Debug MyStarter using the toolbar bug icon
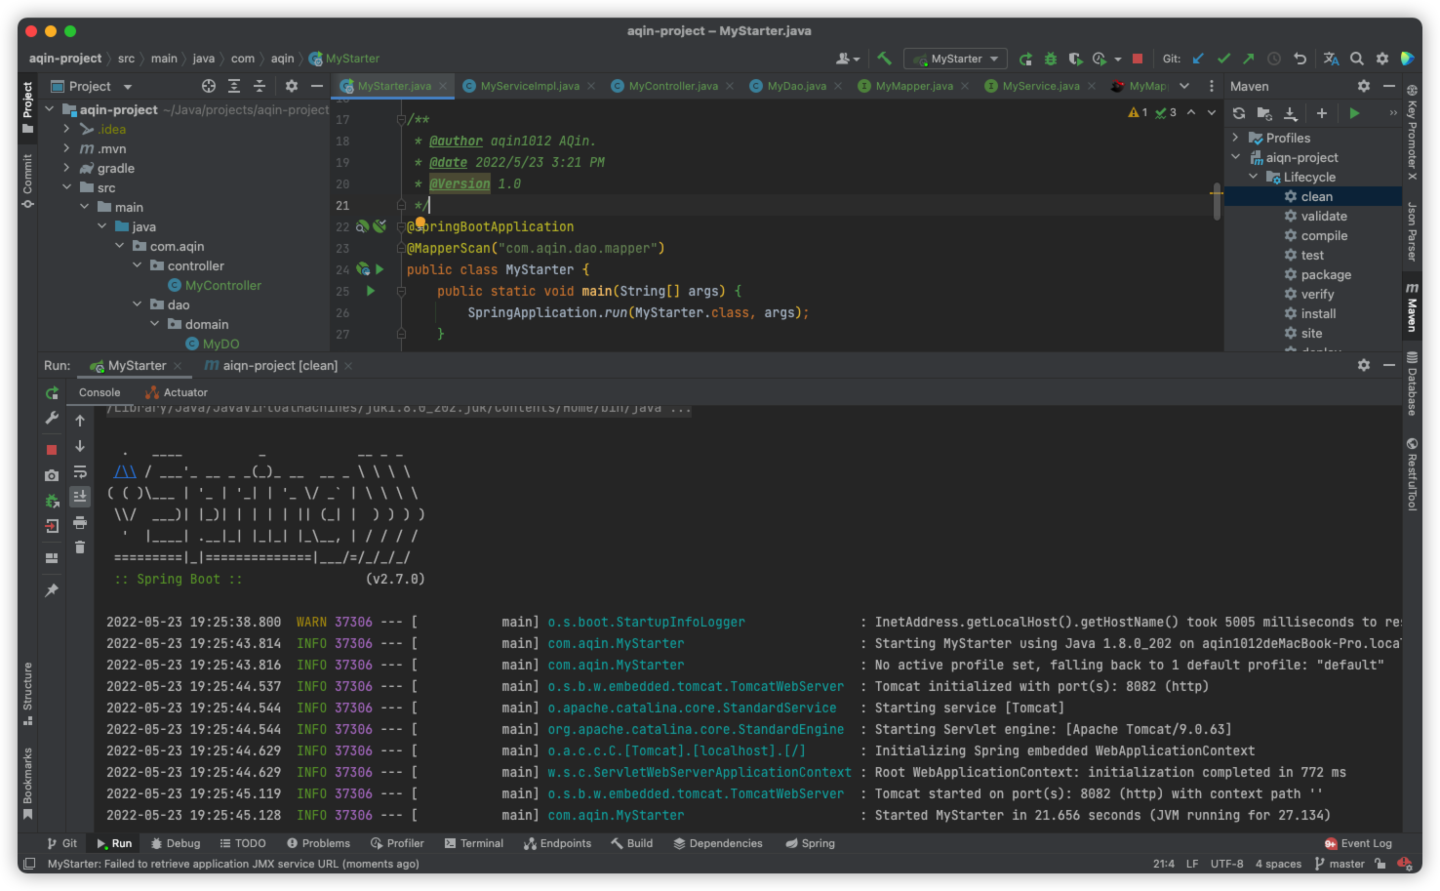 [x=1050, y=59]
